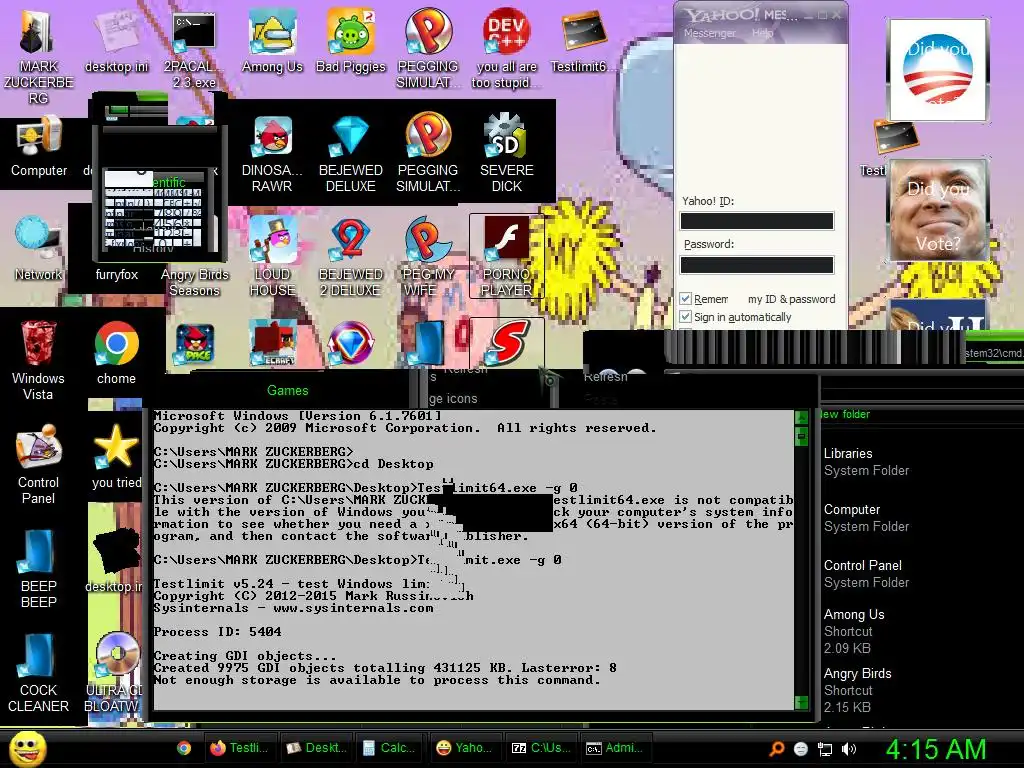Image resolution: width=1024 pixels, height=768 pixels.
Task: Click the smiley face Start button
Action: (x=28, y=748)
